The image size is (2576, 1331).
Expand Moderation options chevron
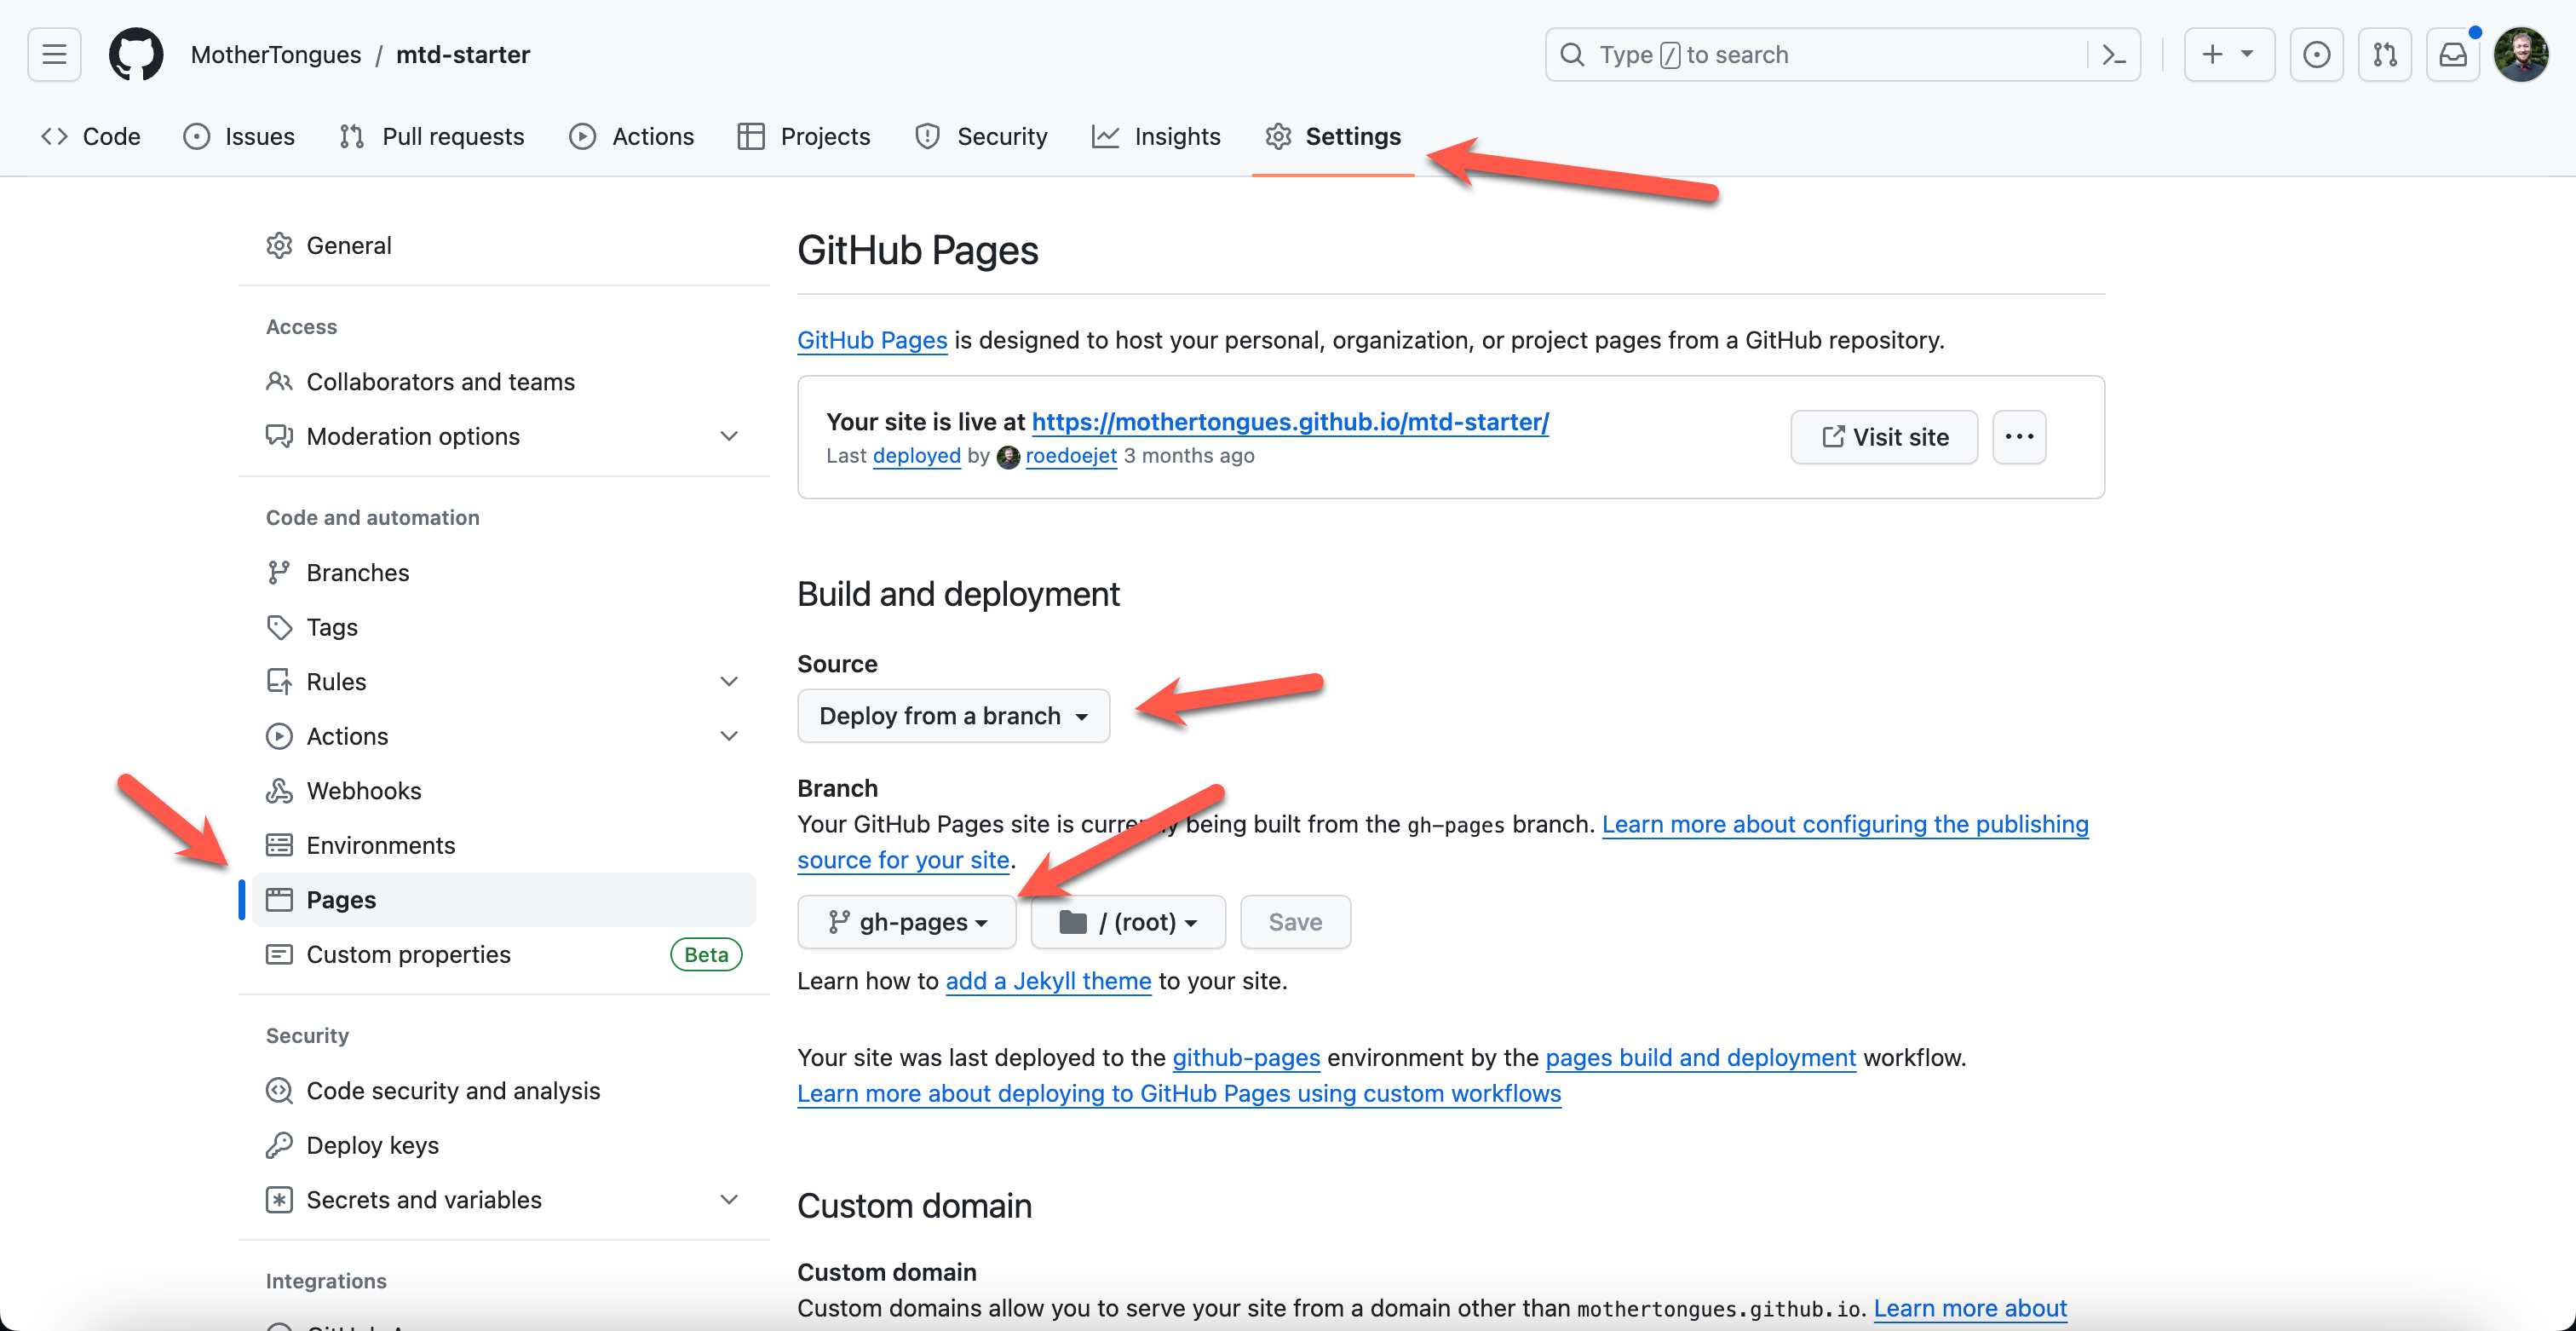click(x=729, y=436)
